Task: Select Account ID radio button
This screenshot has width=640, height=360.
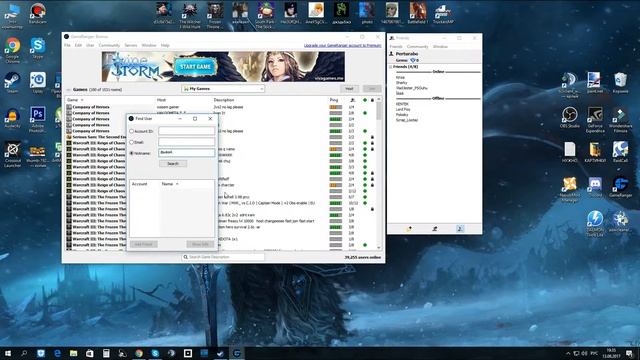Action: click(131, 131)
